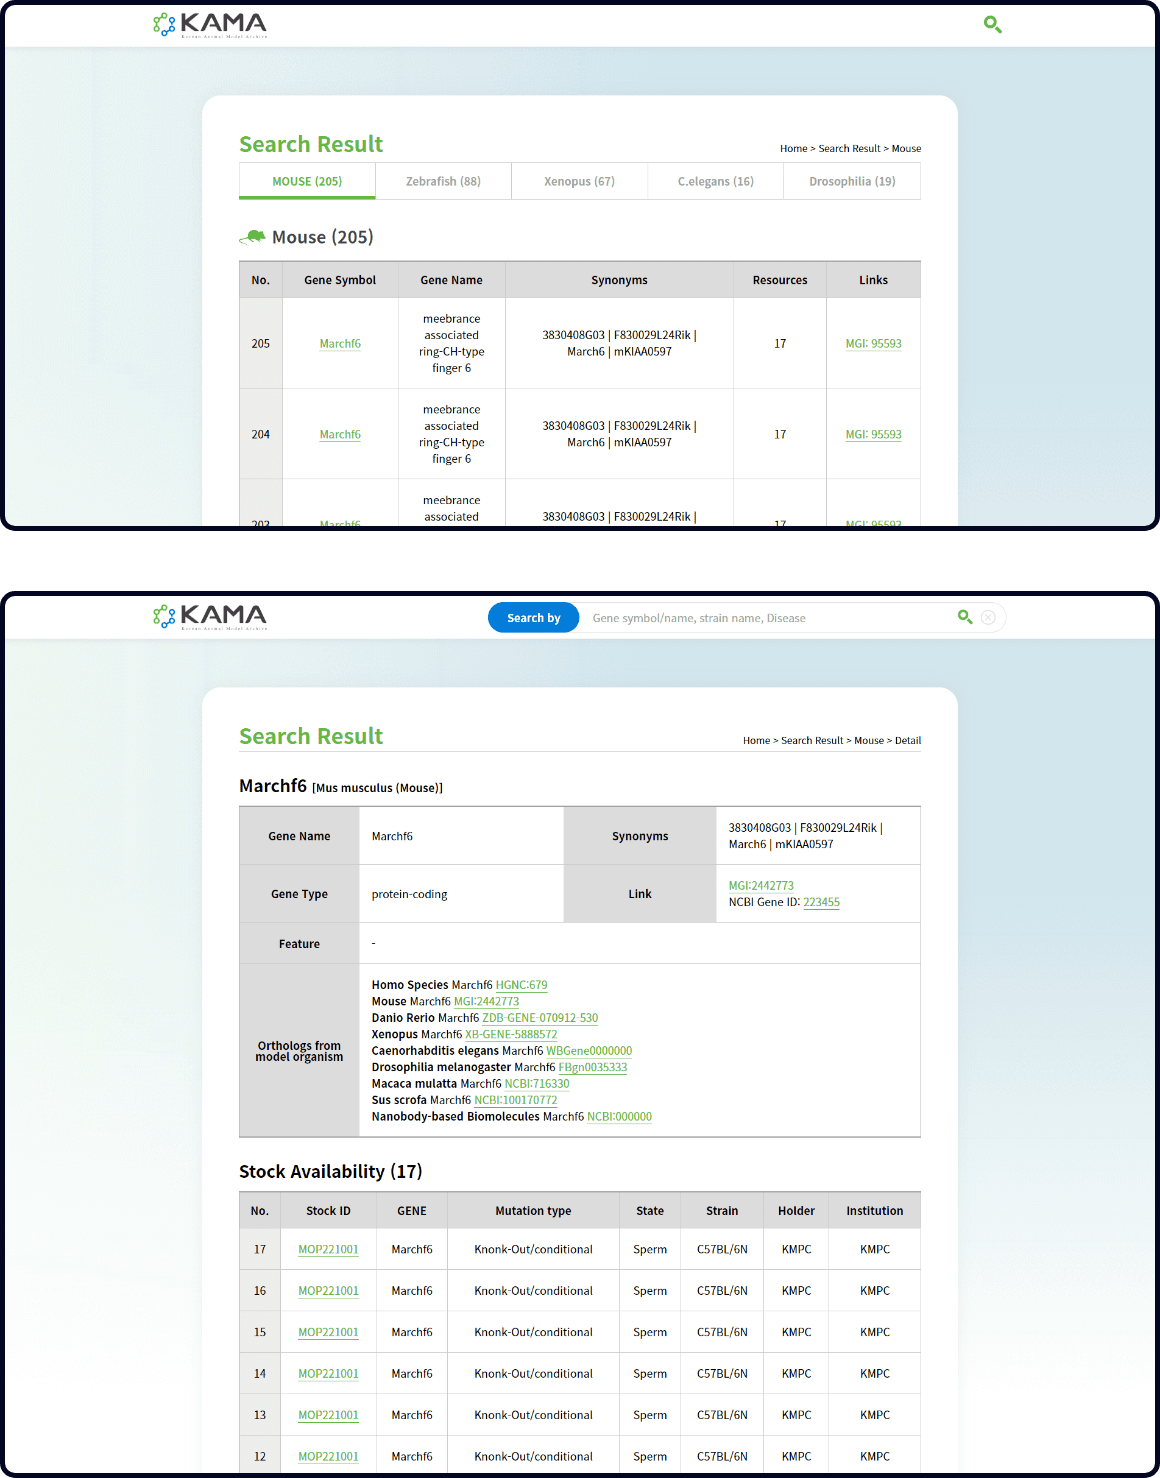Open WBGene0000000 C. elegans link

click(589, 1050)
